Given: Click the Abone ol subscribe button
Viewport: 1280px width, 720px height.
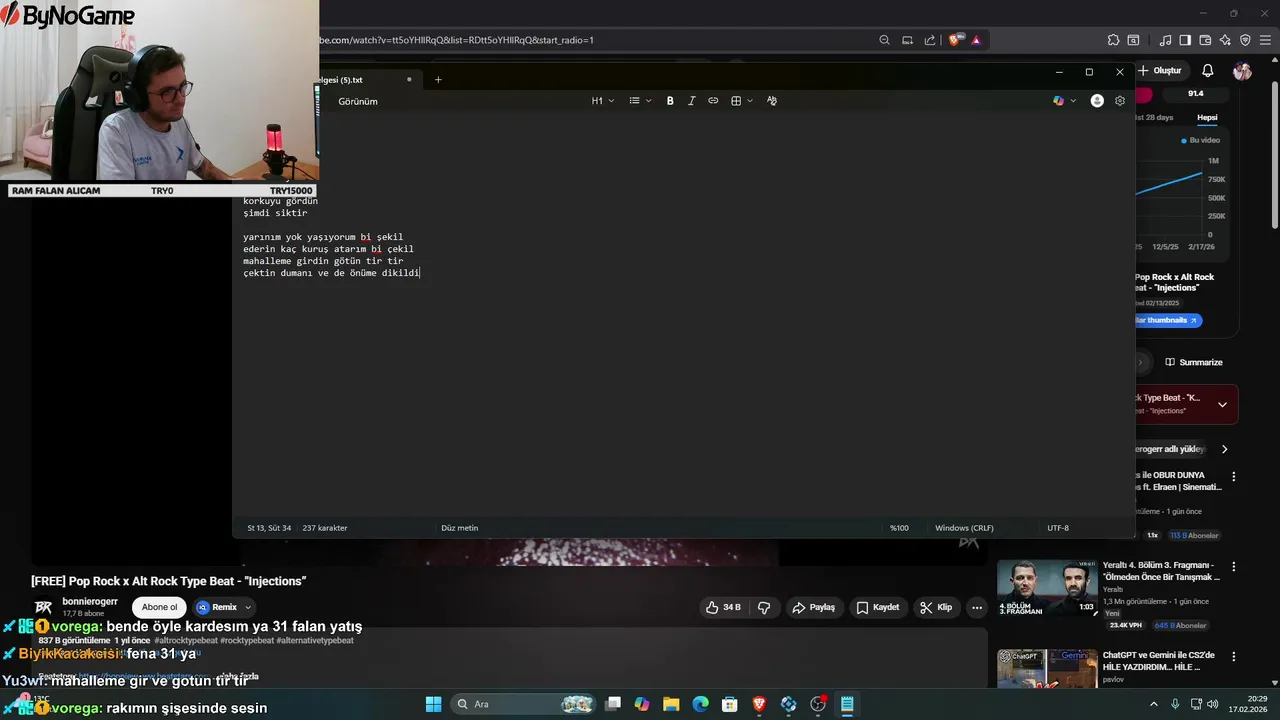Looking at the screenshot, I should click(x=159, y=607).
